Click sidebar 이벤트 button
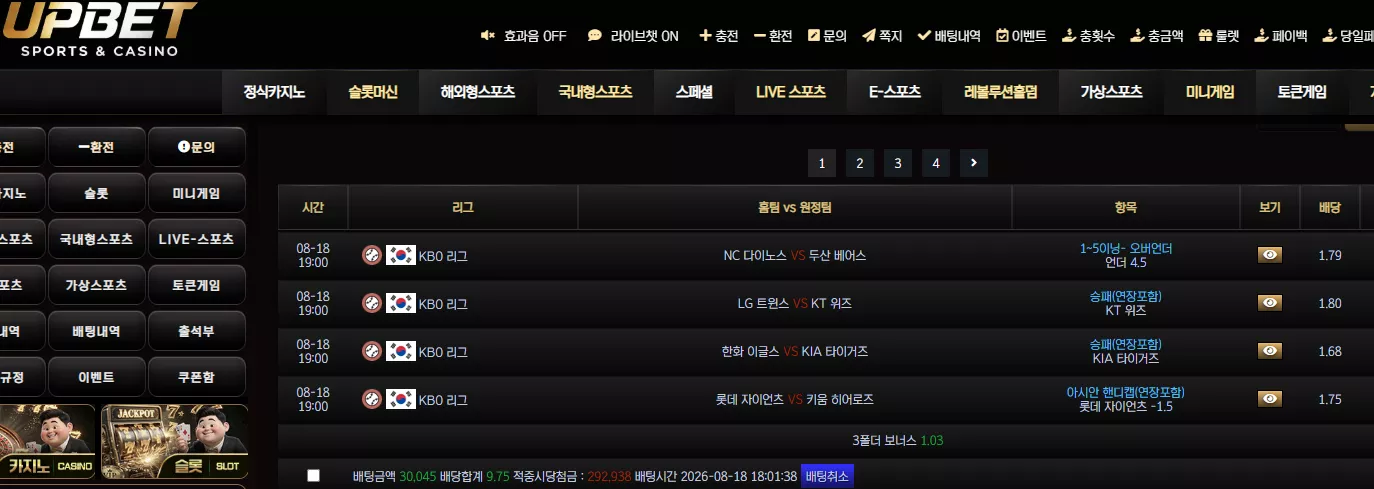 (x=96, y=377)
